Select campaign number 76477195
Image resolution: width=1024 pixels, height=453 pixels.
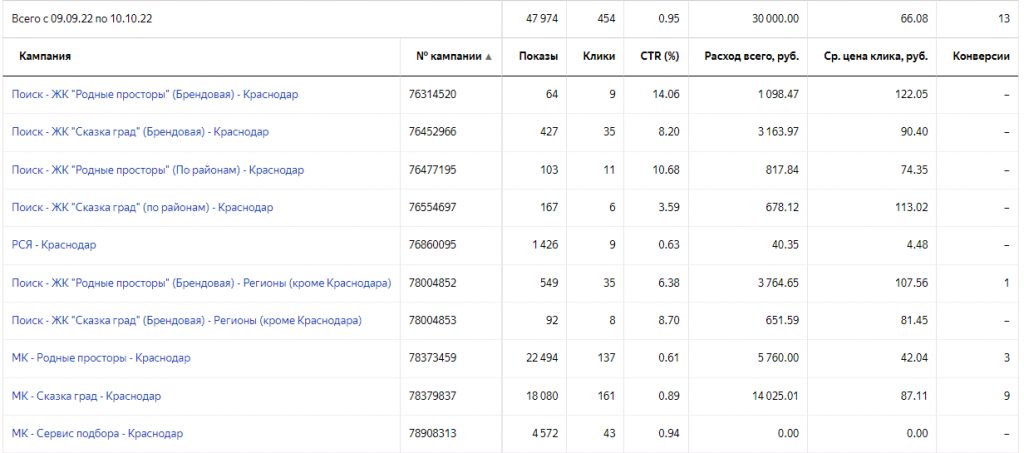pyautogui.click(x=433, y=170)
